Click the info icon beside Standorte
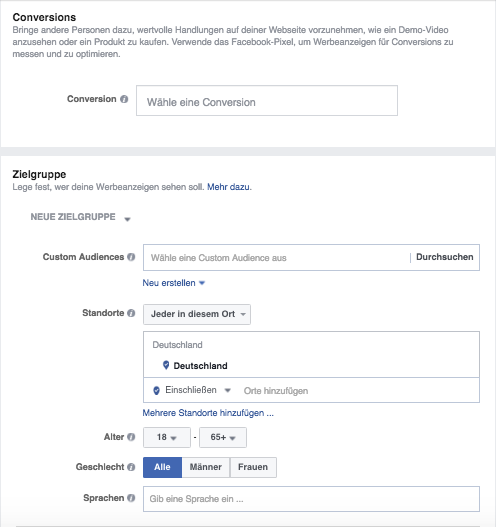 click(x=131, y=313)
